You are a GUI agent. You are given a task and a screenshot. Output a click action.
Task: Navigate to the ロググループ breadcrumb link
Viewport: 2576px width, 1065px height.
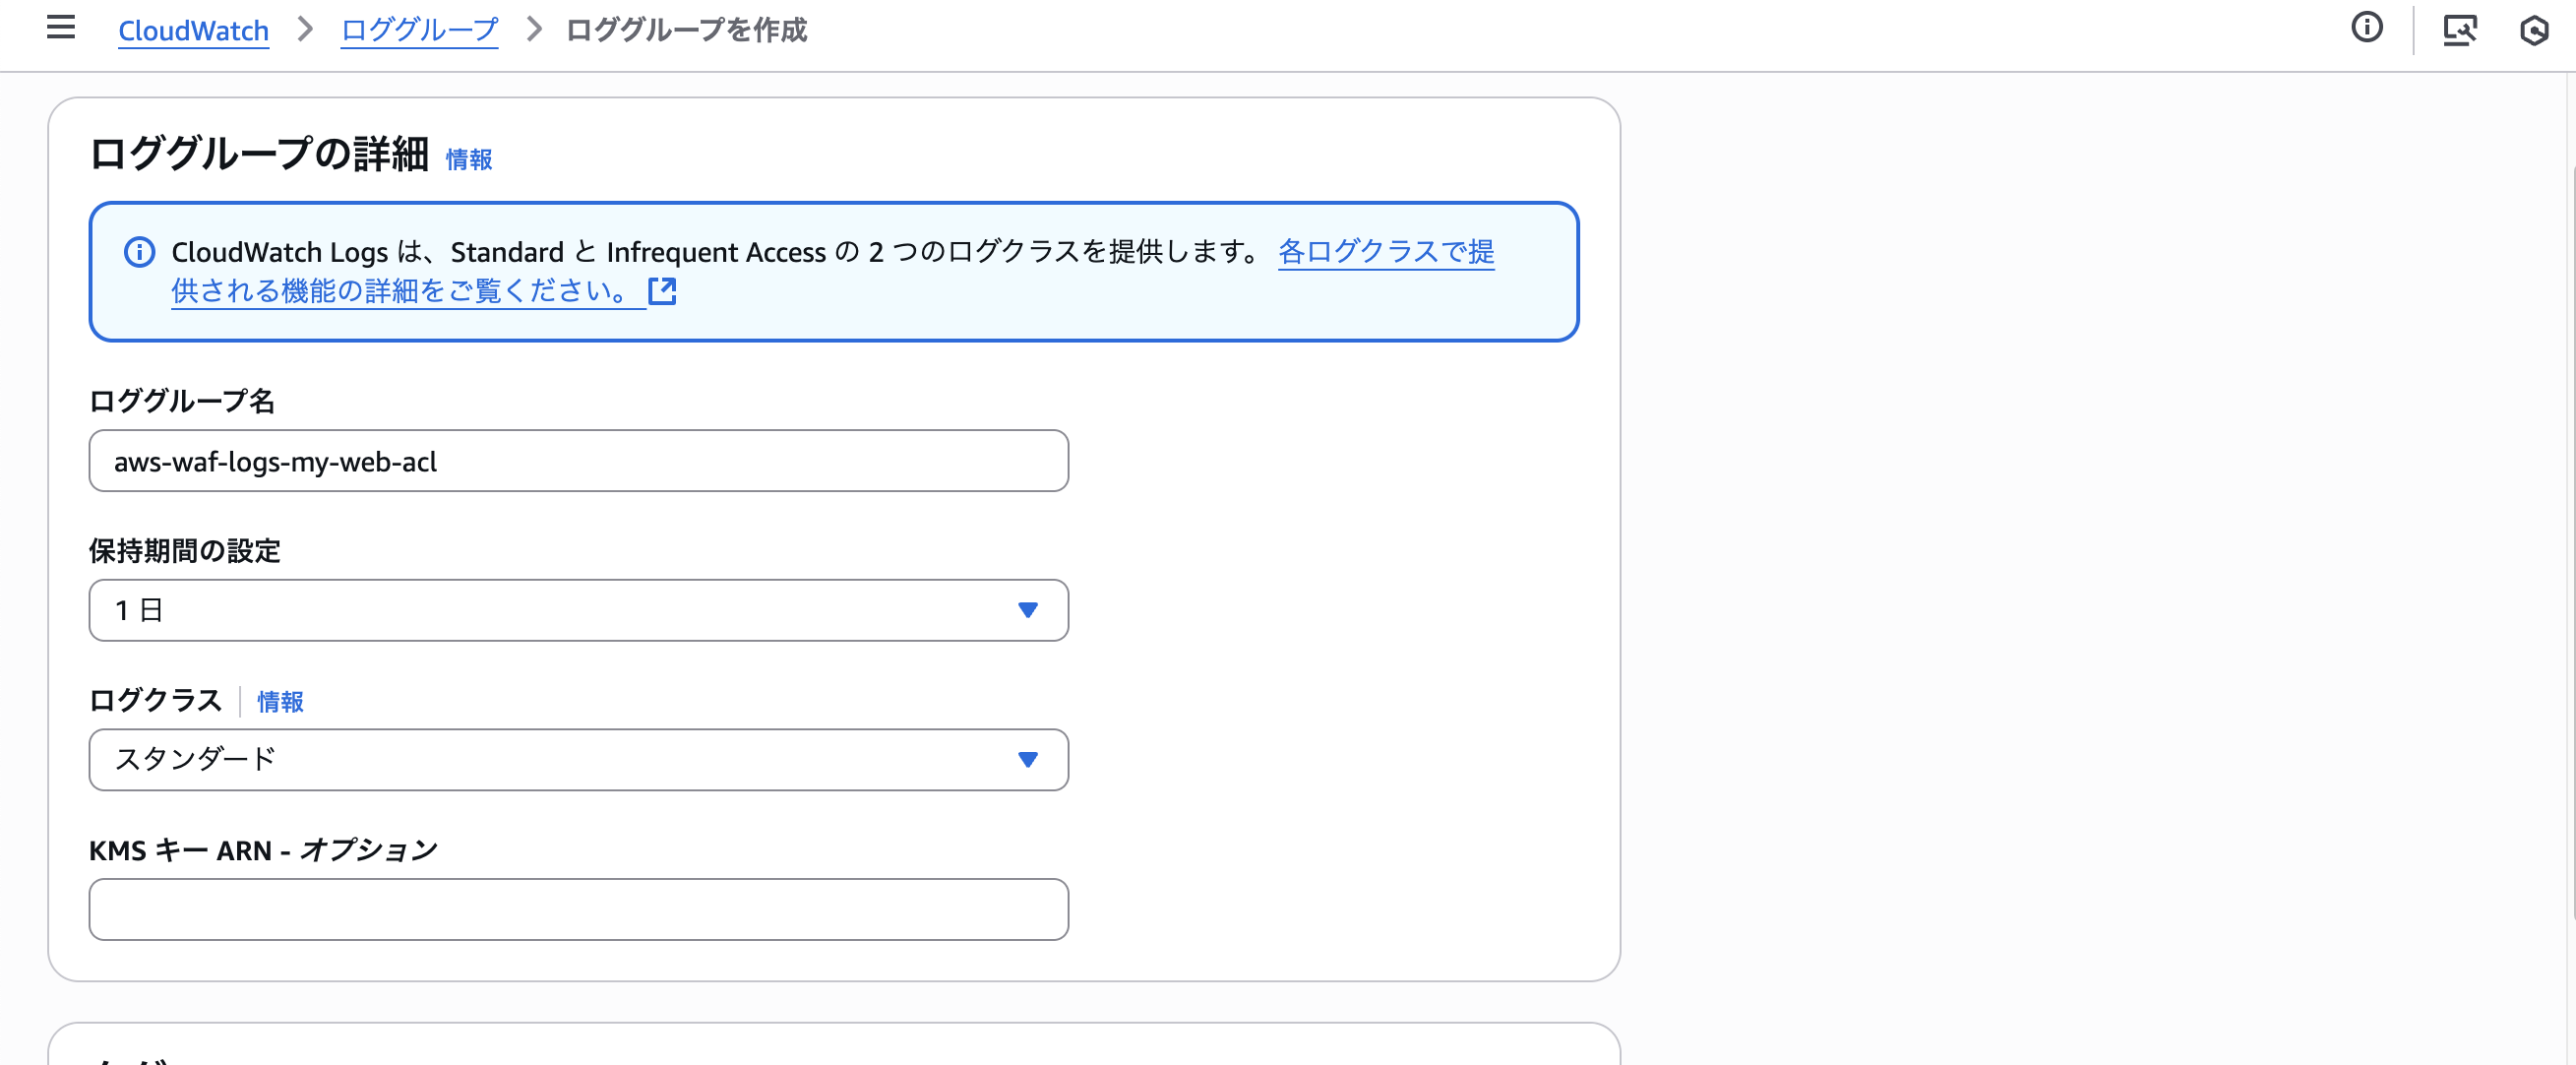pyautogui.click(x=419, y=30)
